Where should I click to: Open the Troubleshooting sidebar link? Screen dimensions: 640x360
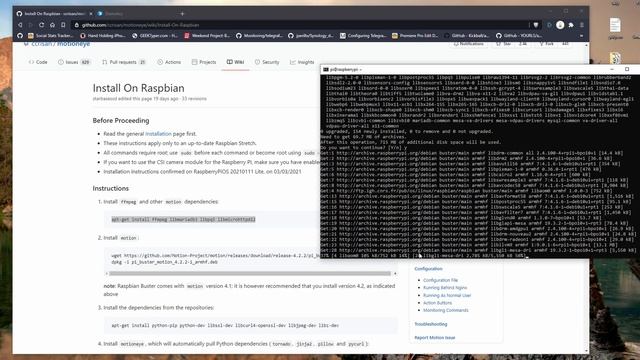pos(431,324)
